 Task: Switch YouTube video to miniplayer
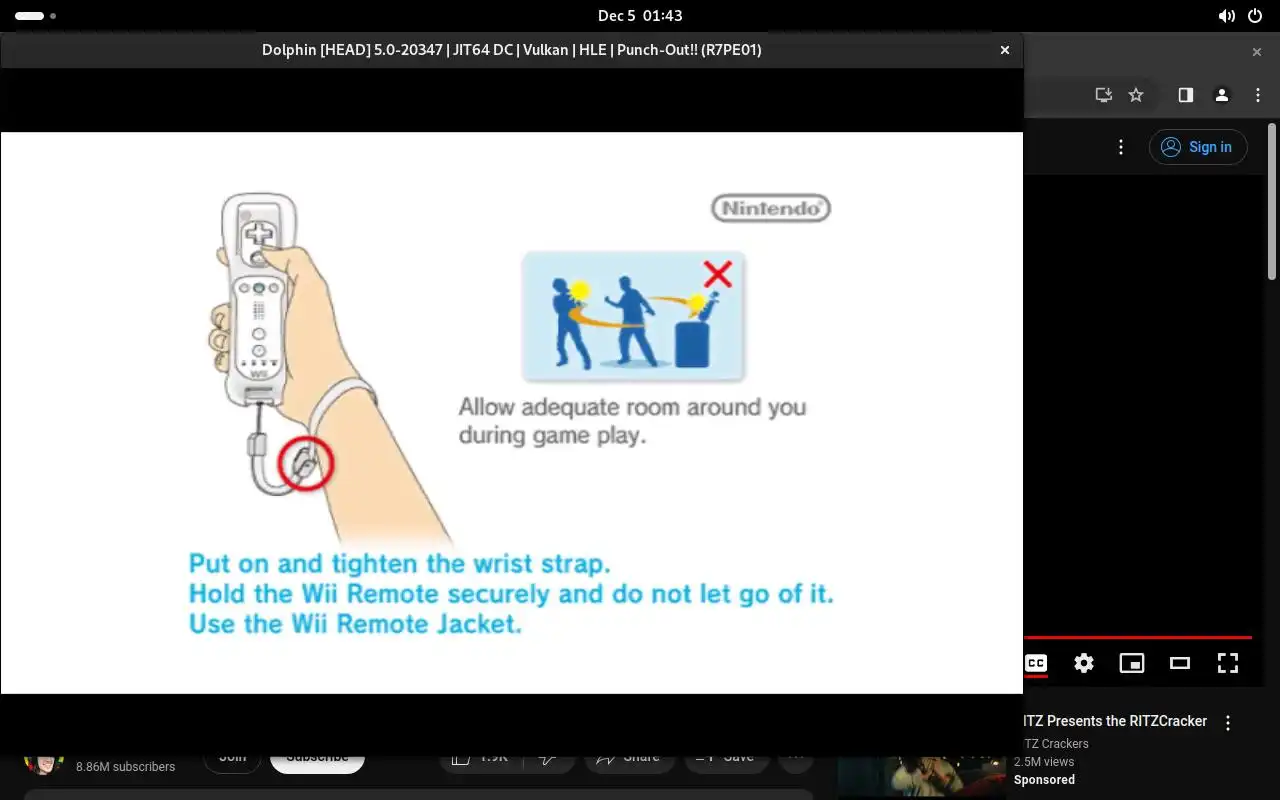click(1132, 663)
